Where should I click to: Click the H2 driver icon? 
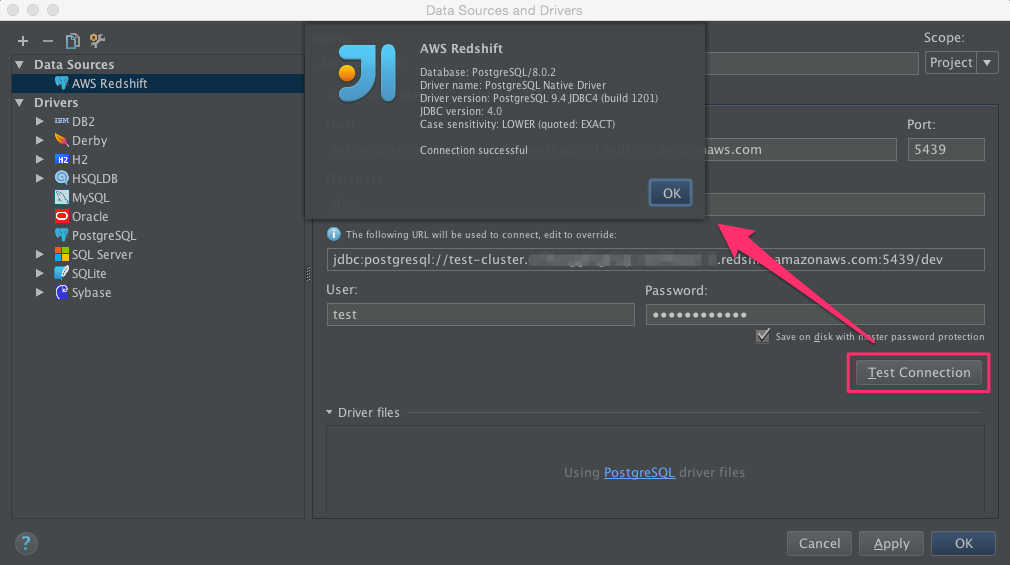point(62,159)
